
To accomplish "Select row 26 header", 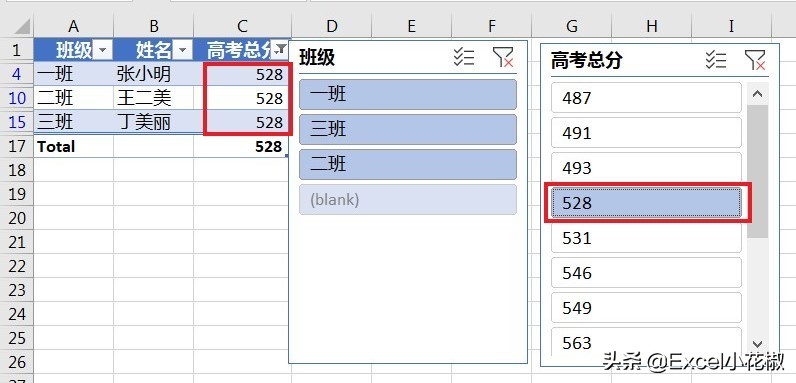I will 17,362.
